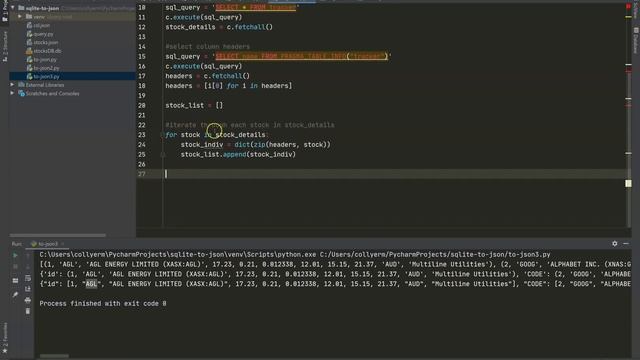The height and width of the screenshot is (360, 640).
Task: Expand the venv folder
Action: tap(20, 17)
